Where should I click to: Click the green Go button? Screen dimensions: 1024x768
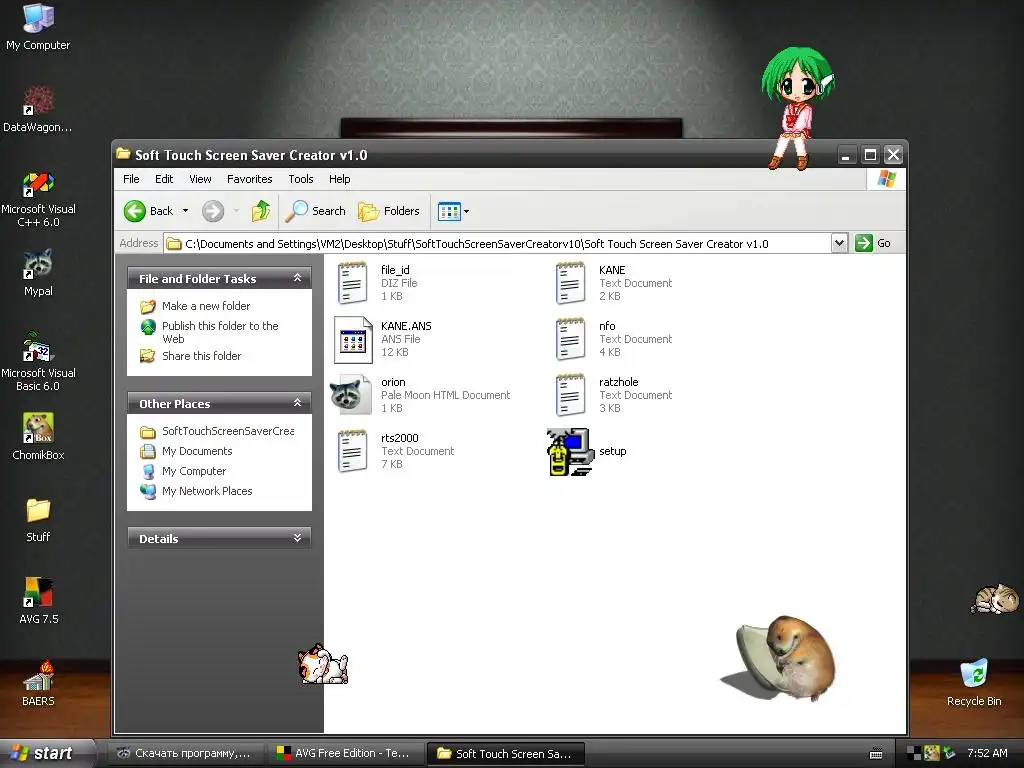pos(873,243)
